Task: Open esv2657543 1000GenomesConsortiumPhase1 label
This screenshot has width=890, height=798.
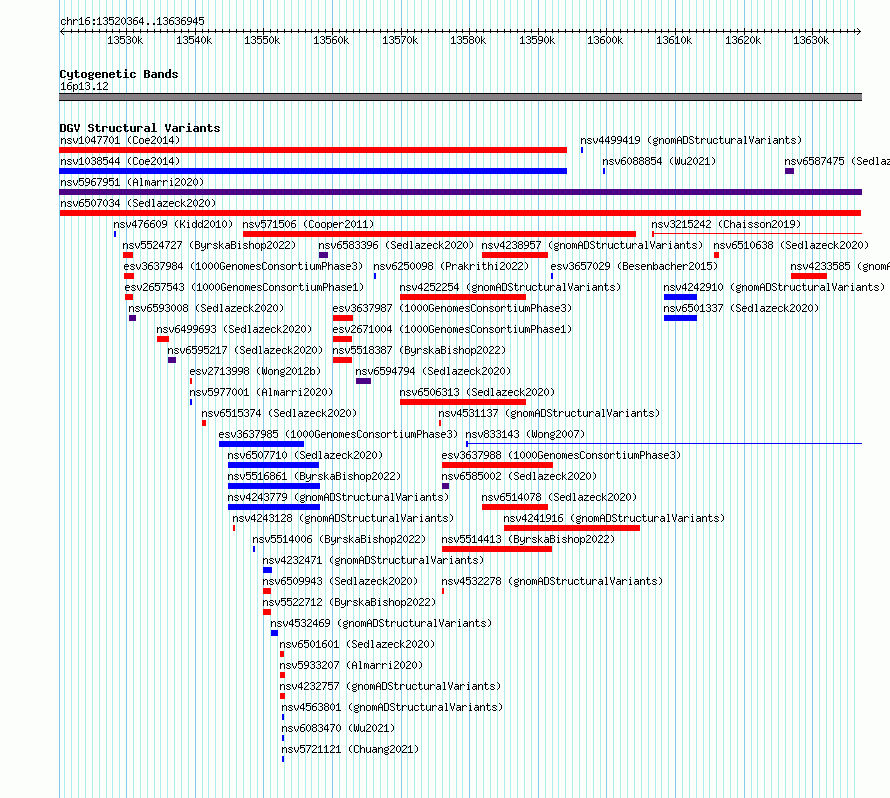Action: [245, 287]
